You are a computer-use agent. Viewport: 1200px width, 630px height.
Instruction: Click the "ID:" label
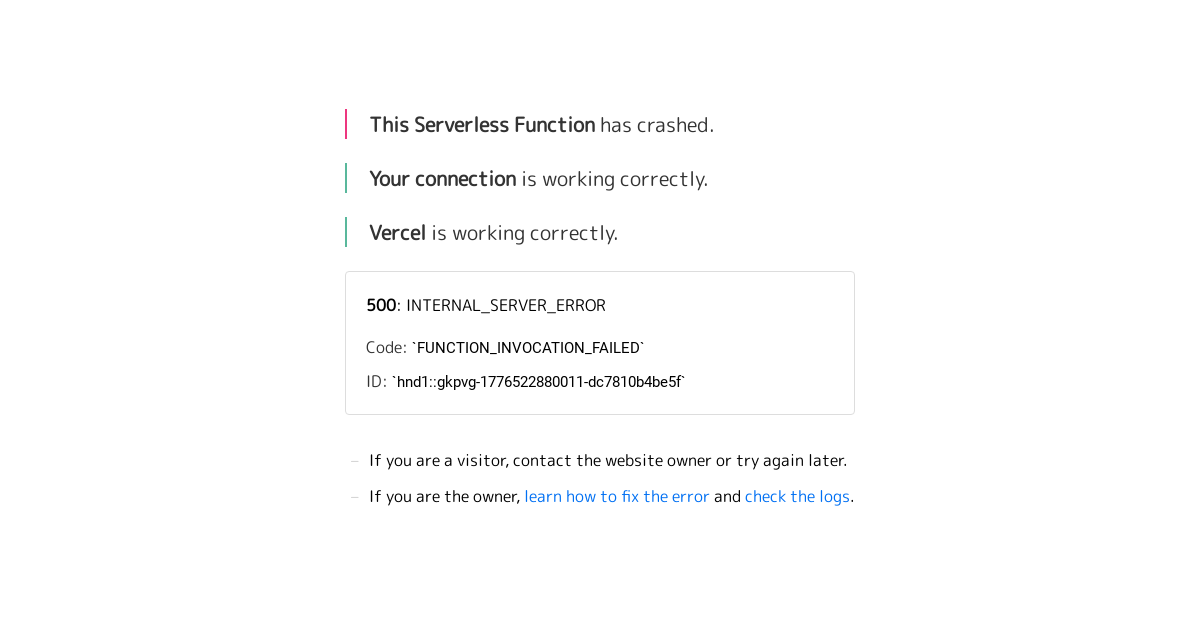pyautogui.click(x=376, y=382)
